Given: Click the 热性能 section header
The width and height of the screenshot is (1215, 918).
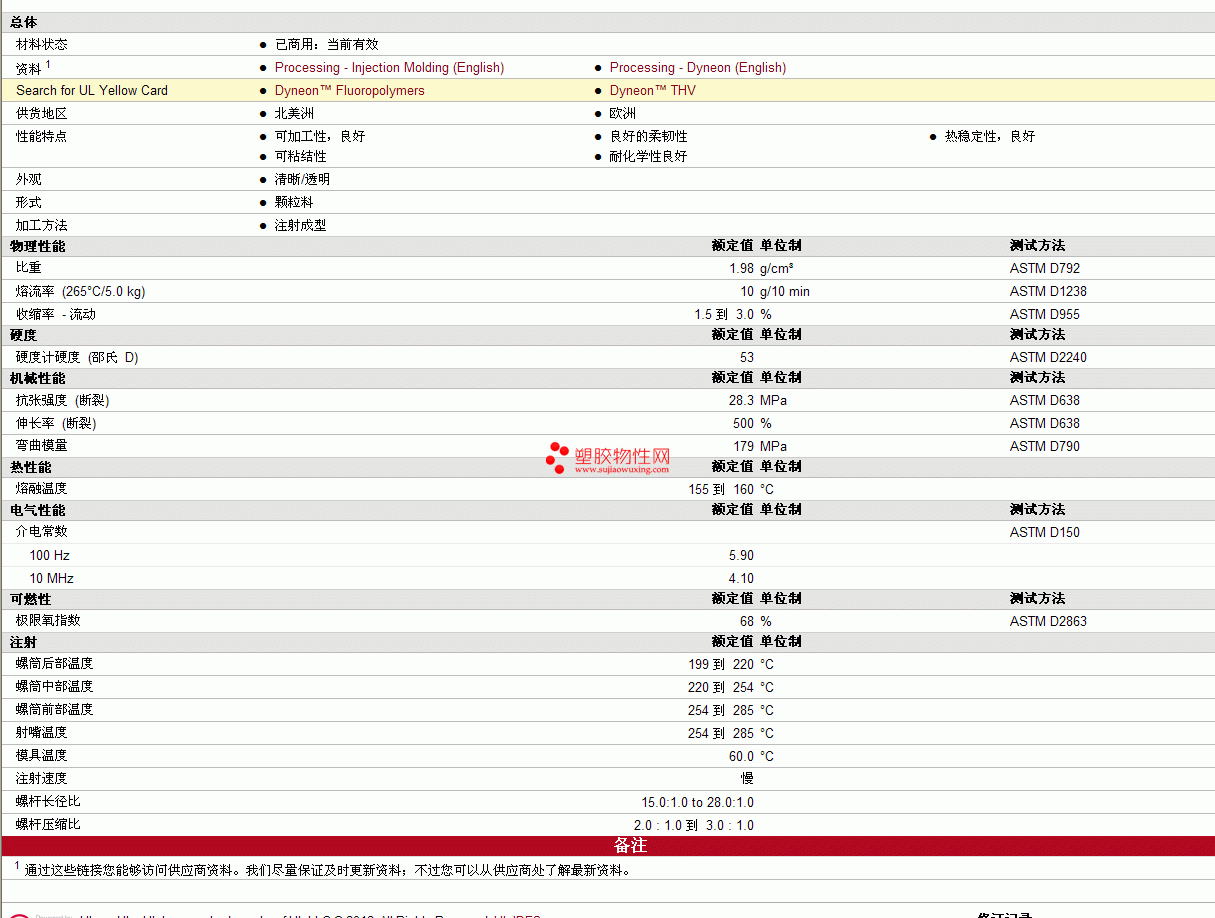Looking at the screenshot, I should tap(30, 467).
